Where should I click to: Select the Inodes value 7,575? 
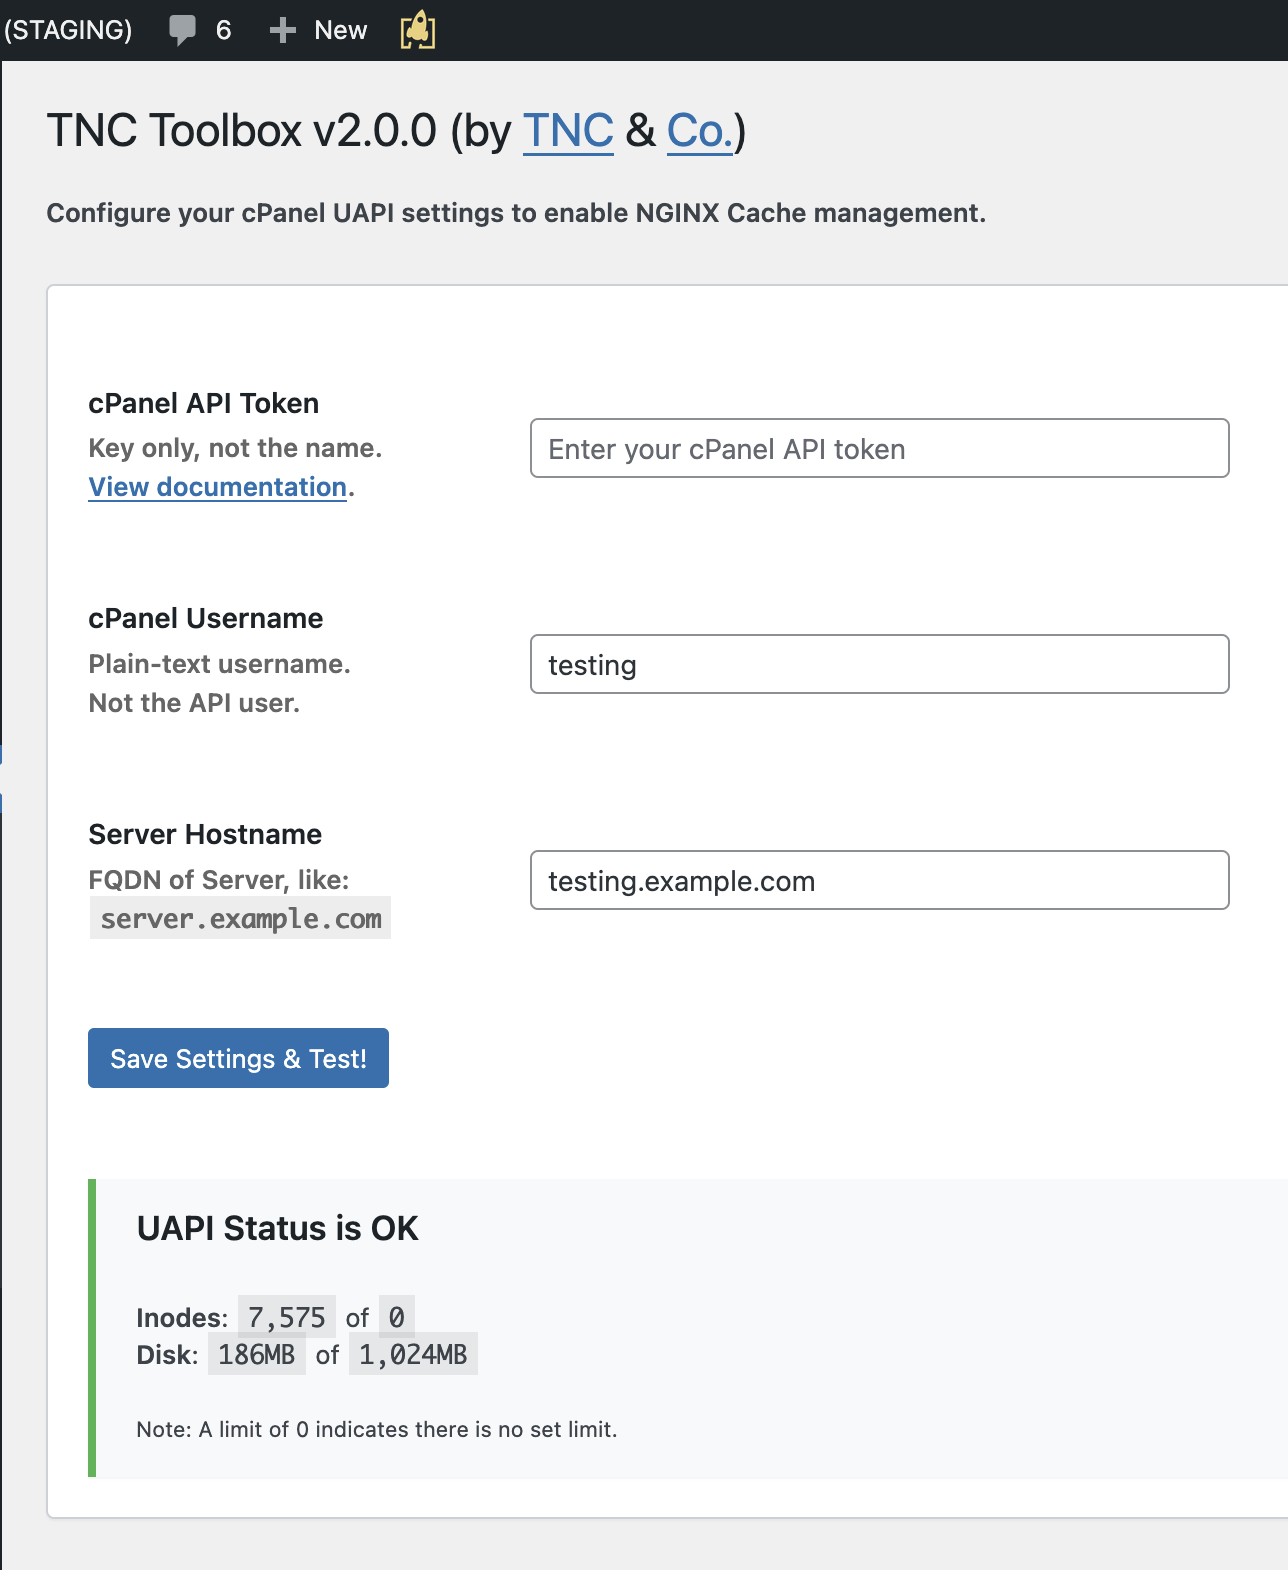pos(287,1318)
